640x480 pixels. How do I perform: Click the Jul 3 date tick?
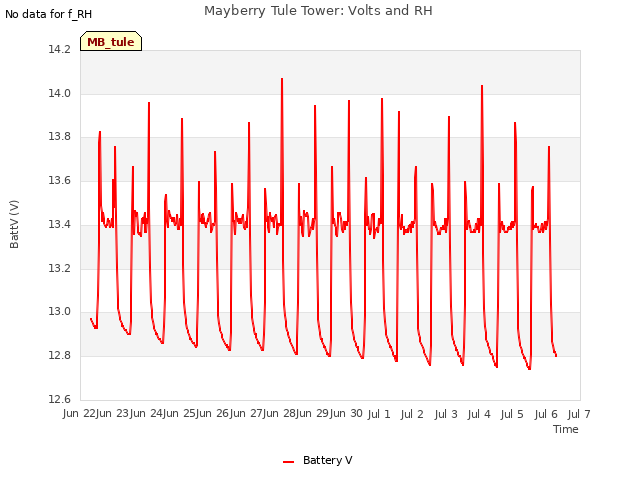pos(446,414)
